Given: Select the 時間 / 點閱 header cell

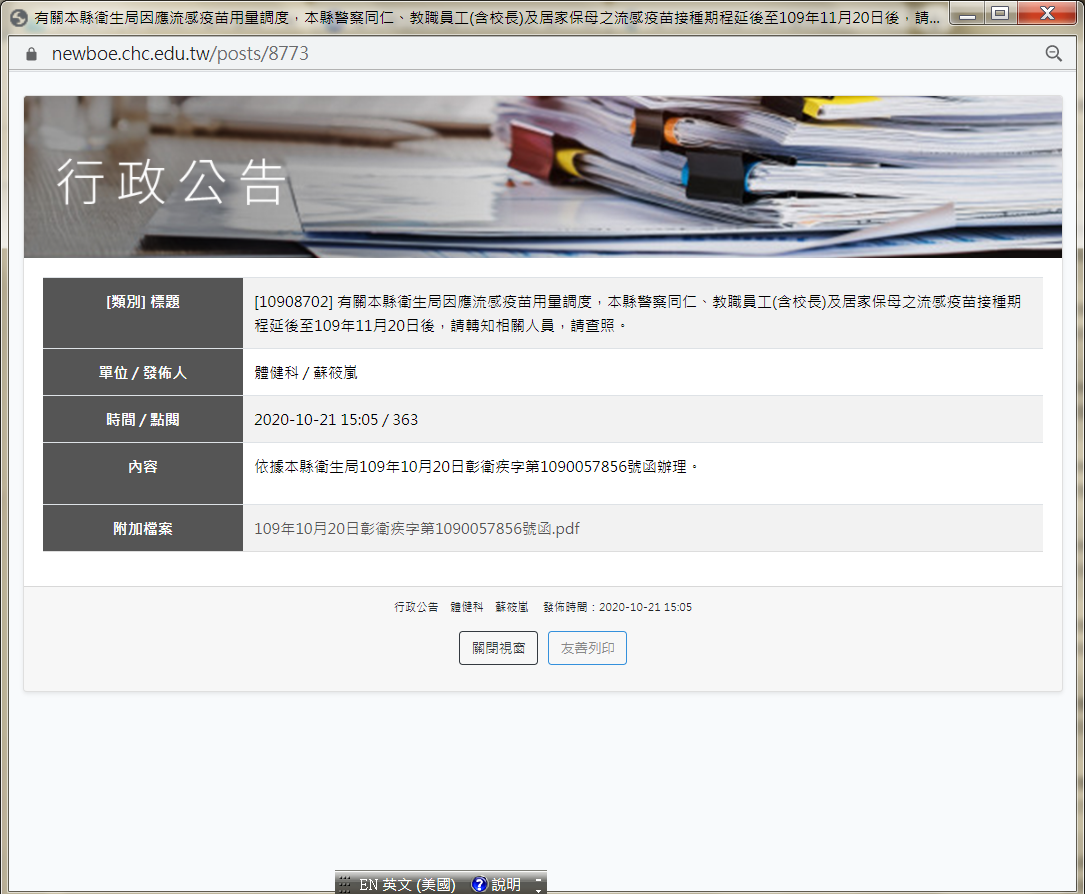Looking at the screenshot, I should (143, 419).
